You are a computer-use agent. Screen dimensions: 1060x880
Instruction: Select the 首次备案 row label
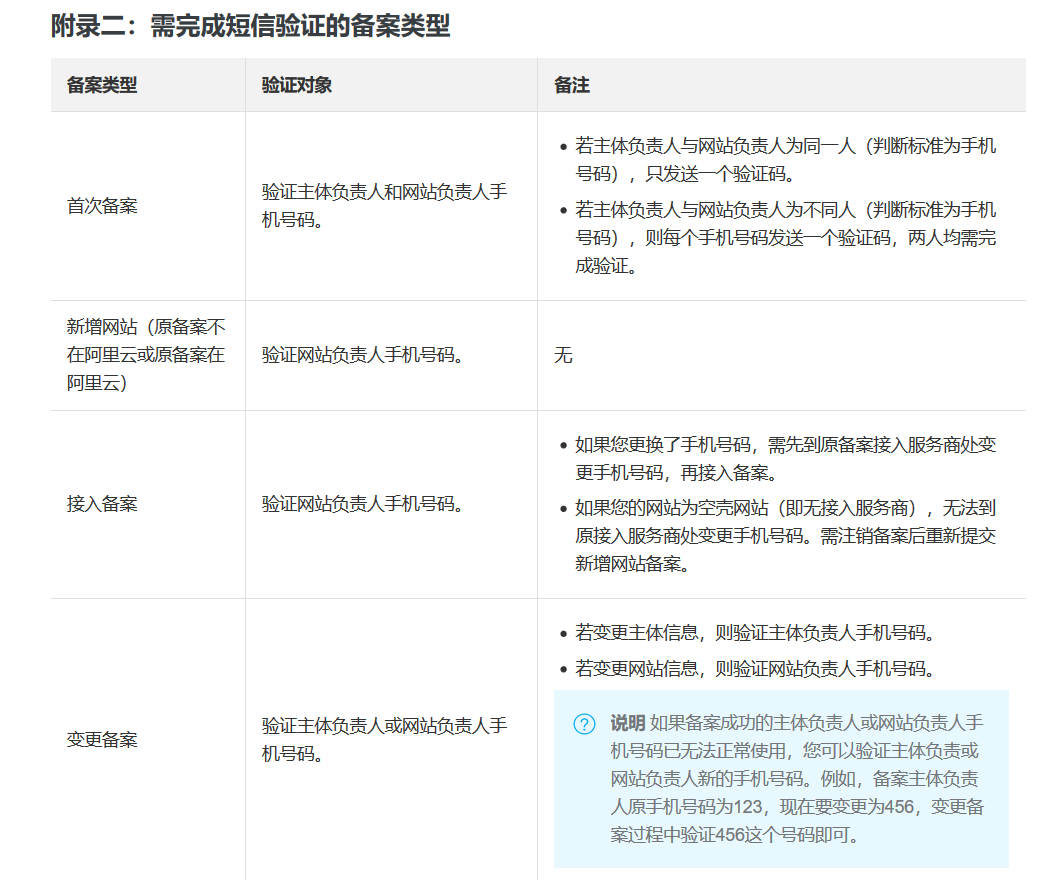(102, 205)
